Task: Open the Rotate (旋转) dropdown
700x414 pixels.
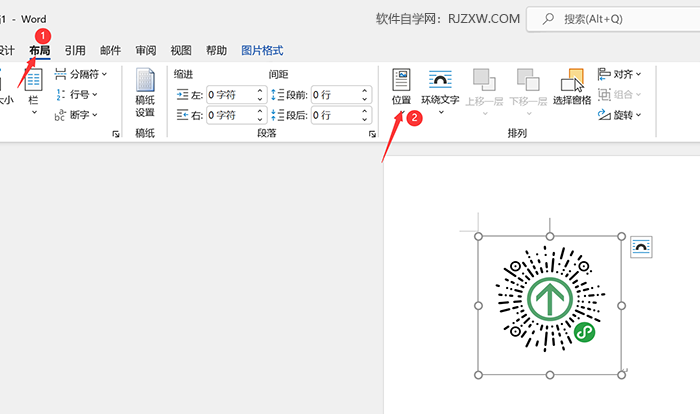Action: click(619, 115)
